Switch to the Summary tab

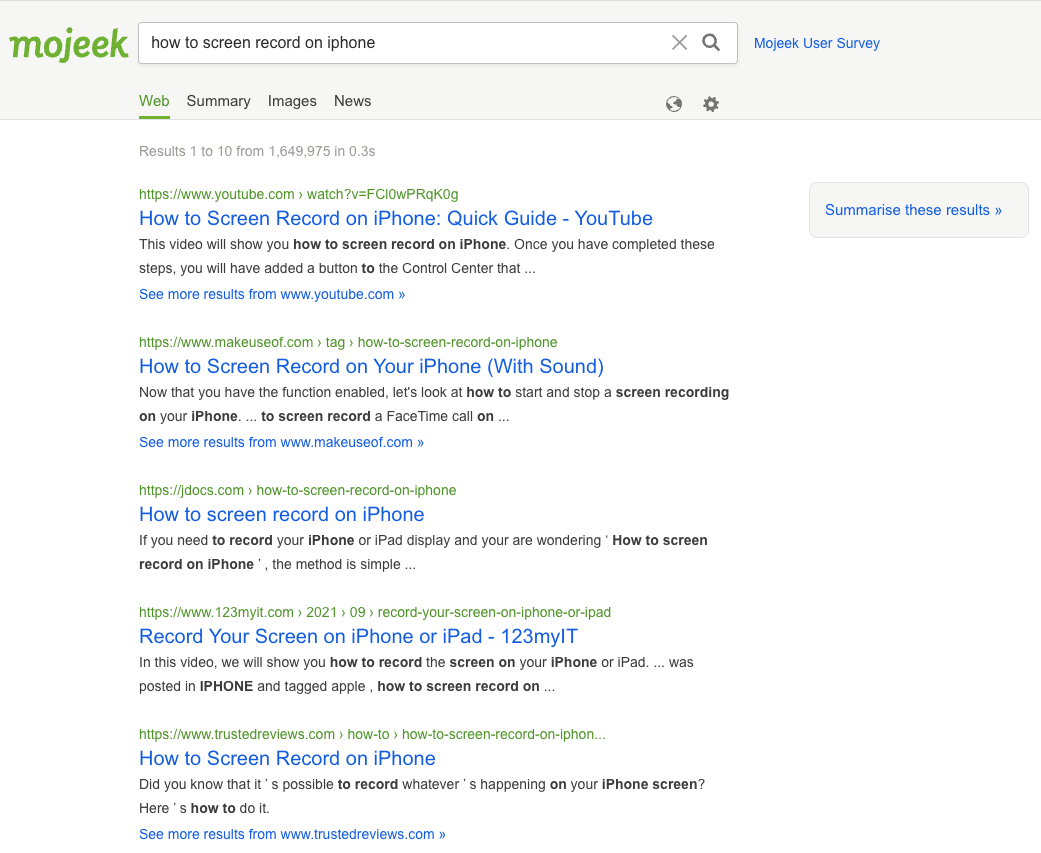218,101
